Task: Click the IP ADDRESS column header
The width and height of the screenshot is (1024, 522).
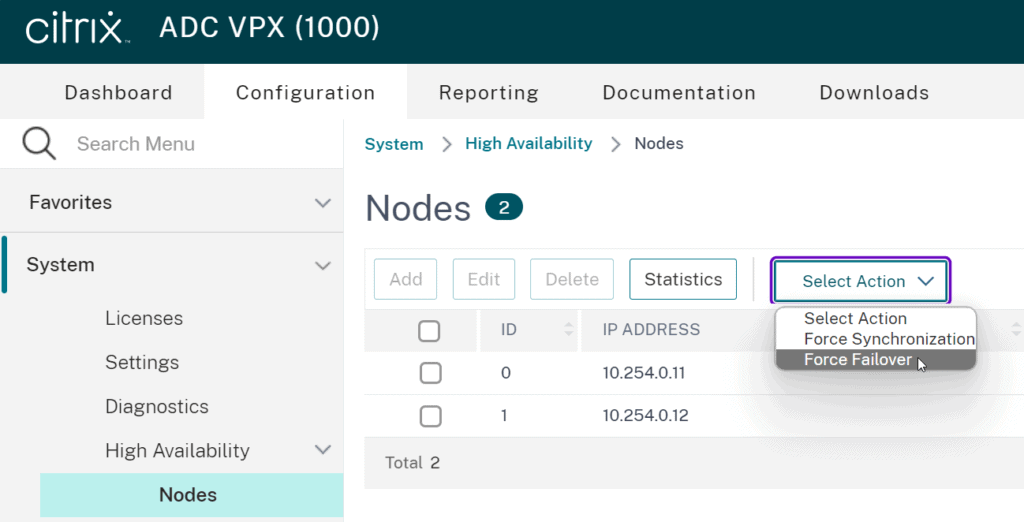Action: [x=651, y=329]
